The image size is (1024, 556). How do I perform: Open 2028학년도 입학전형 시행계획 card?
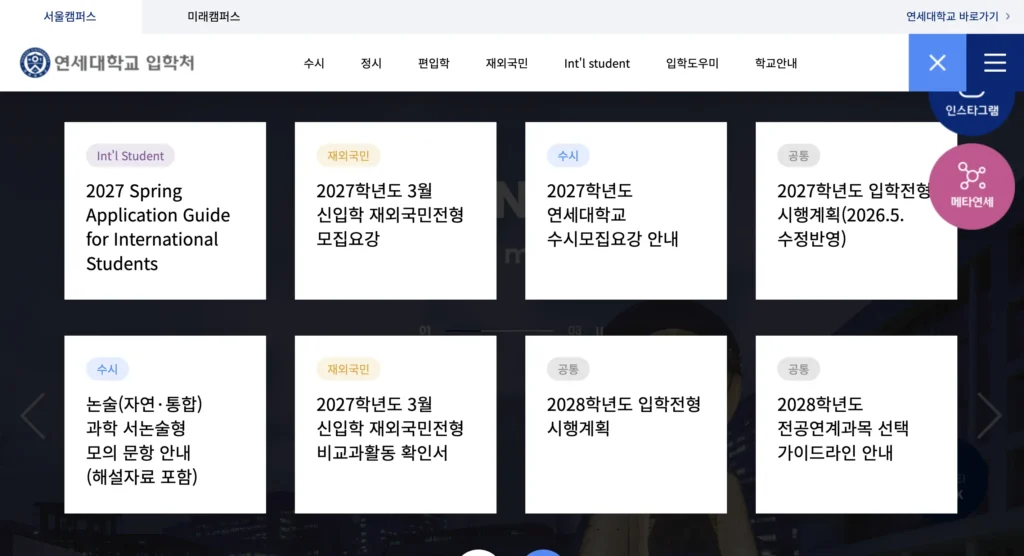coord(626,424)
